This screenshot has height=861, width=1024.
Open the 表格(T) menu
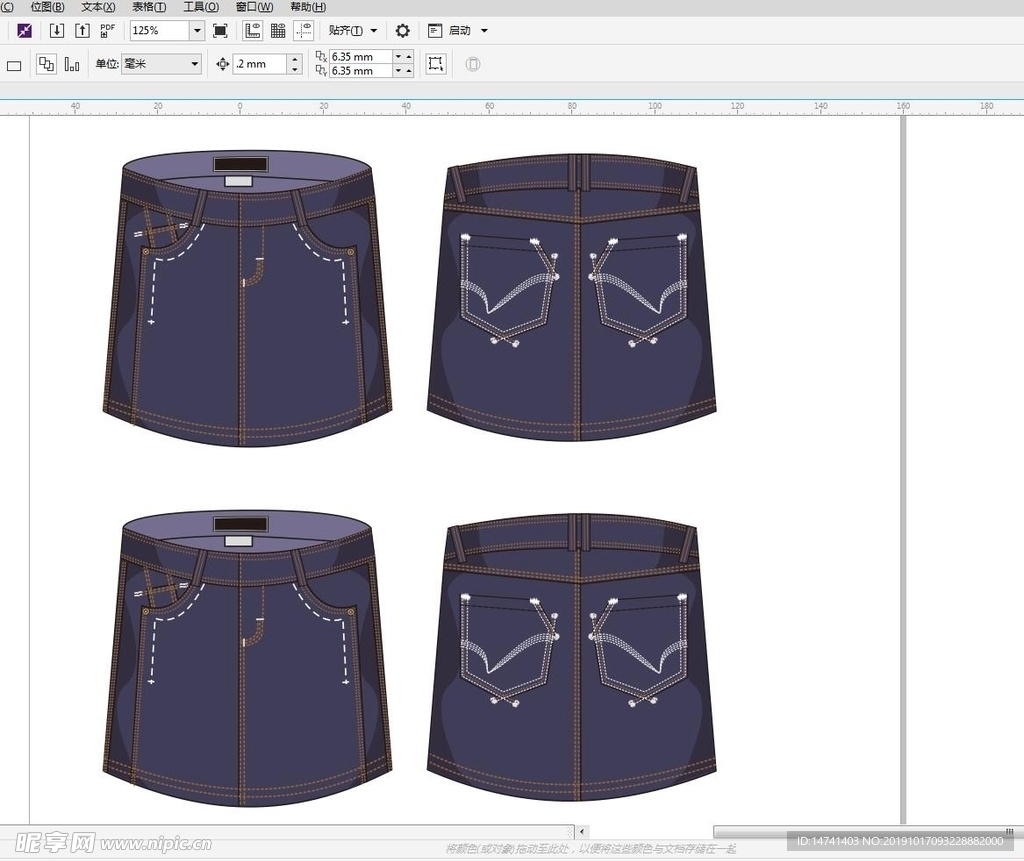pos(149,7)
